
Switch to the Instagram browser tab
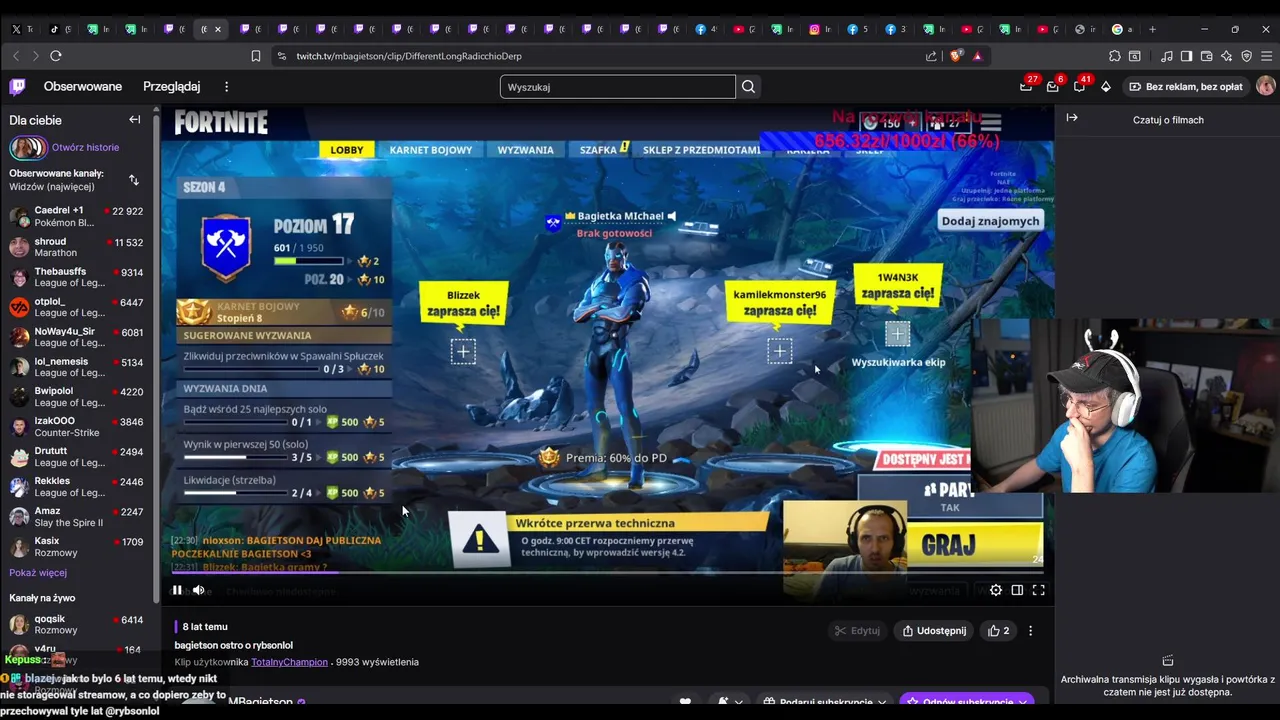click(821, 29)
